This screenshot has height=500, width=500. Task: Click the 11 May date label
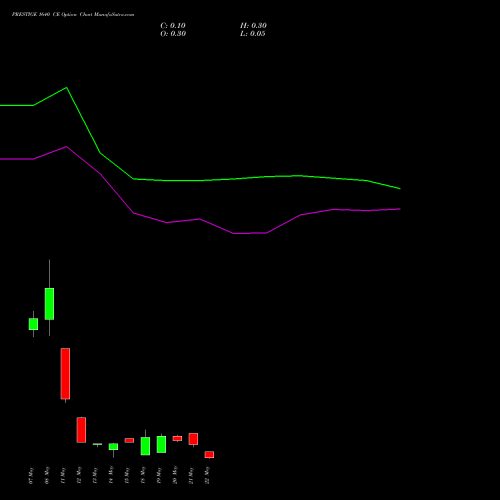[63, 476]
